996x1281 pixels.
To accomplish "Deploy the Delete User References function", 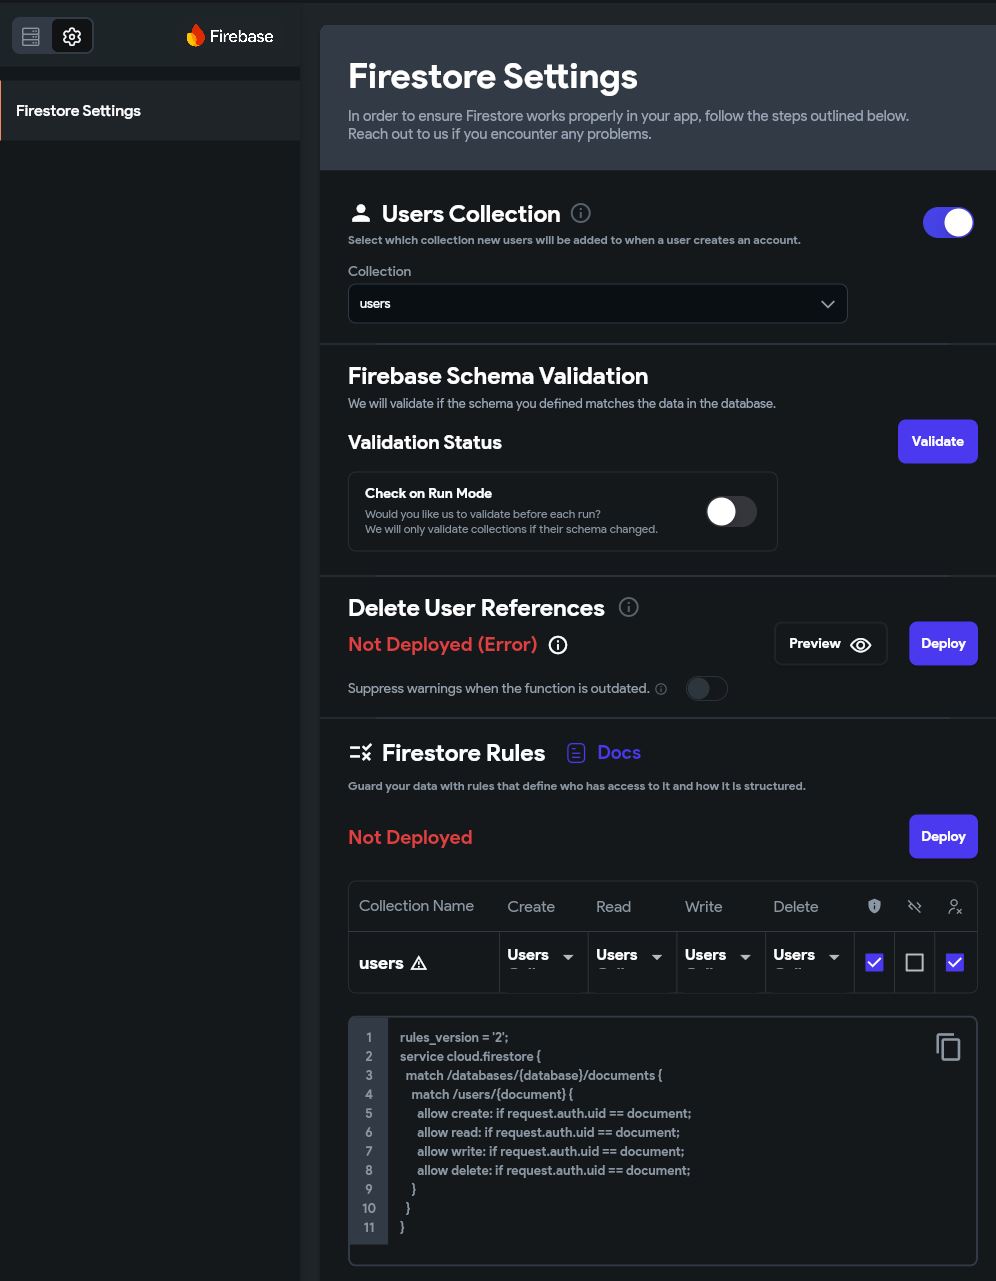I will [943, 644].
